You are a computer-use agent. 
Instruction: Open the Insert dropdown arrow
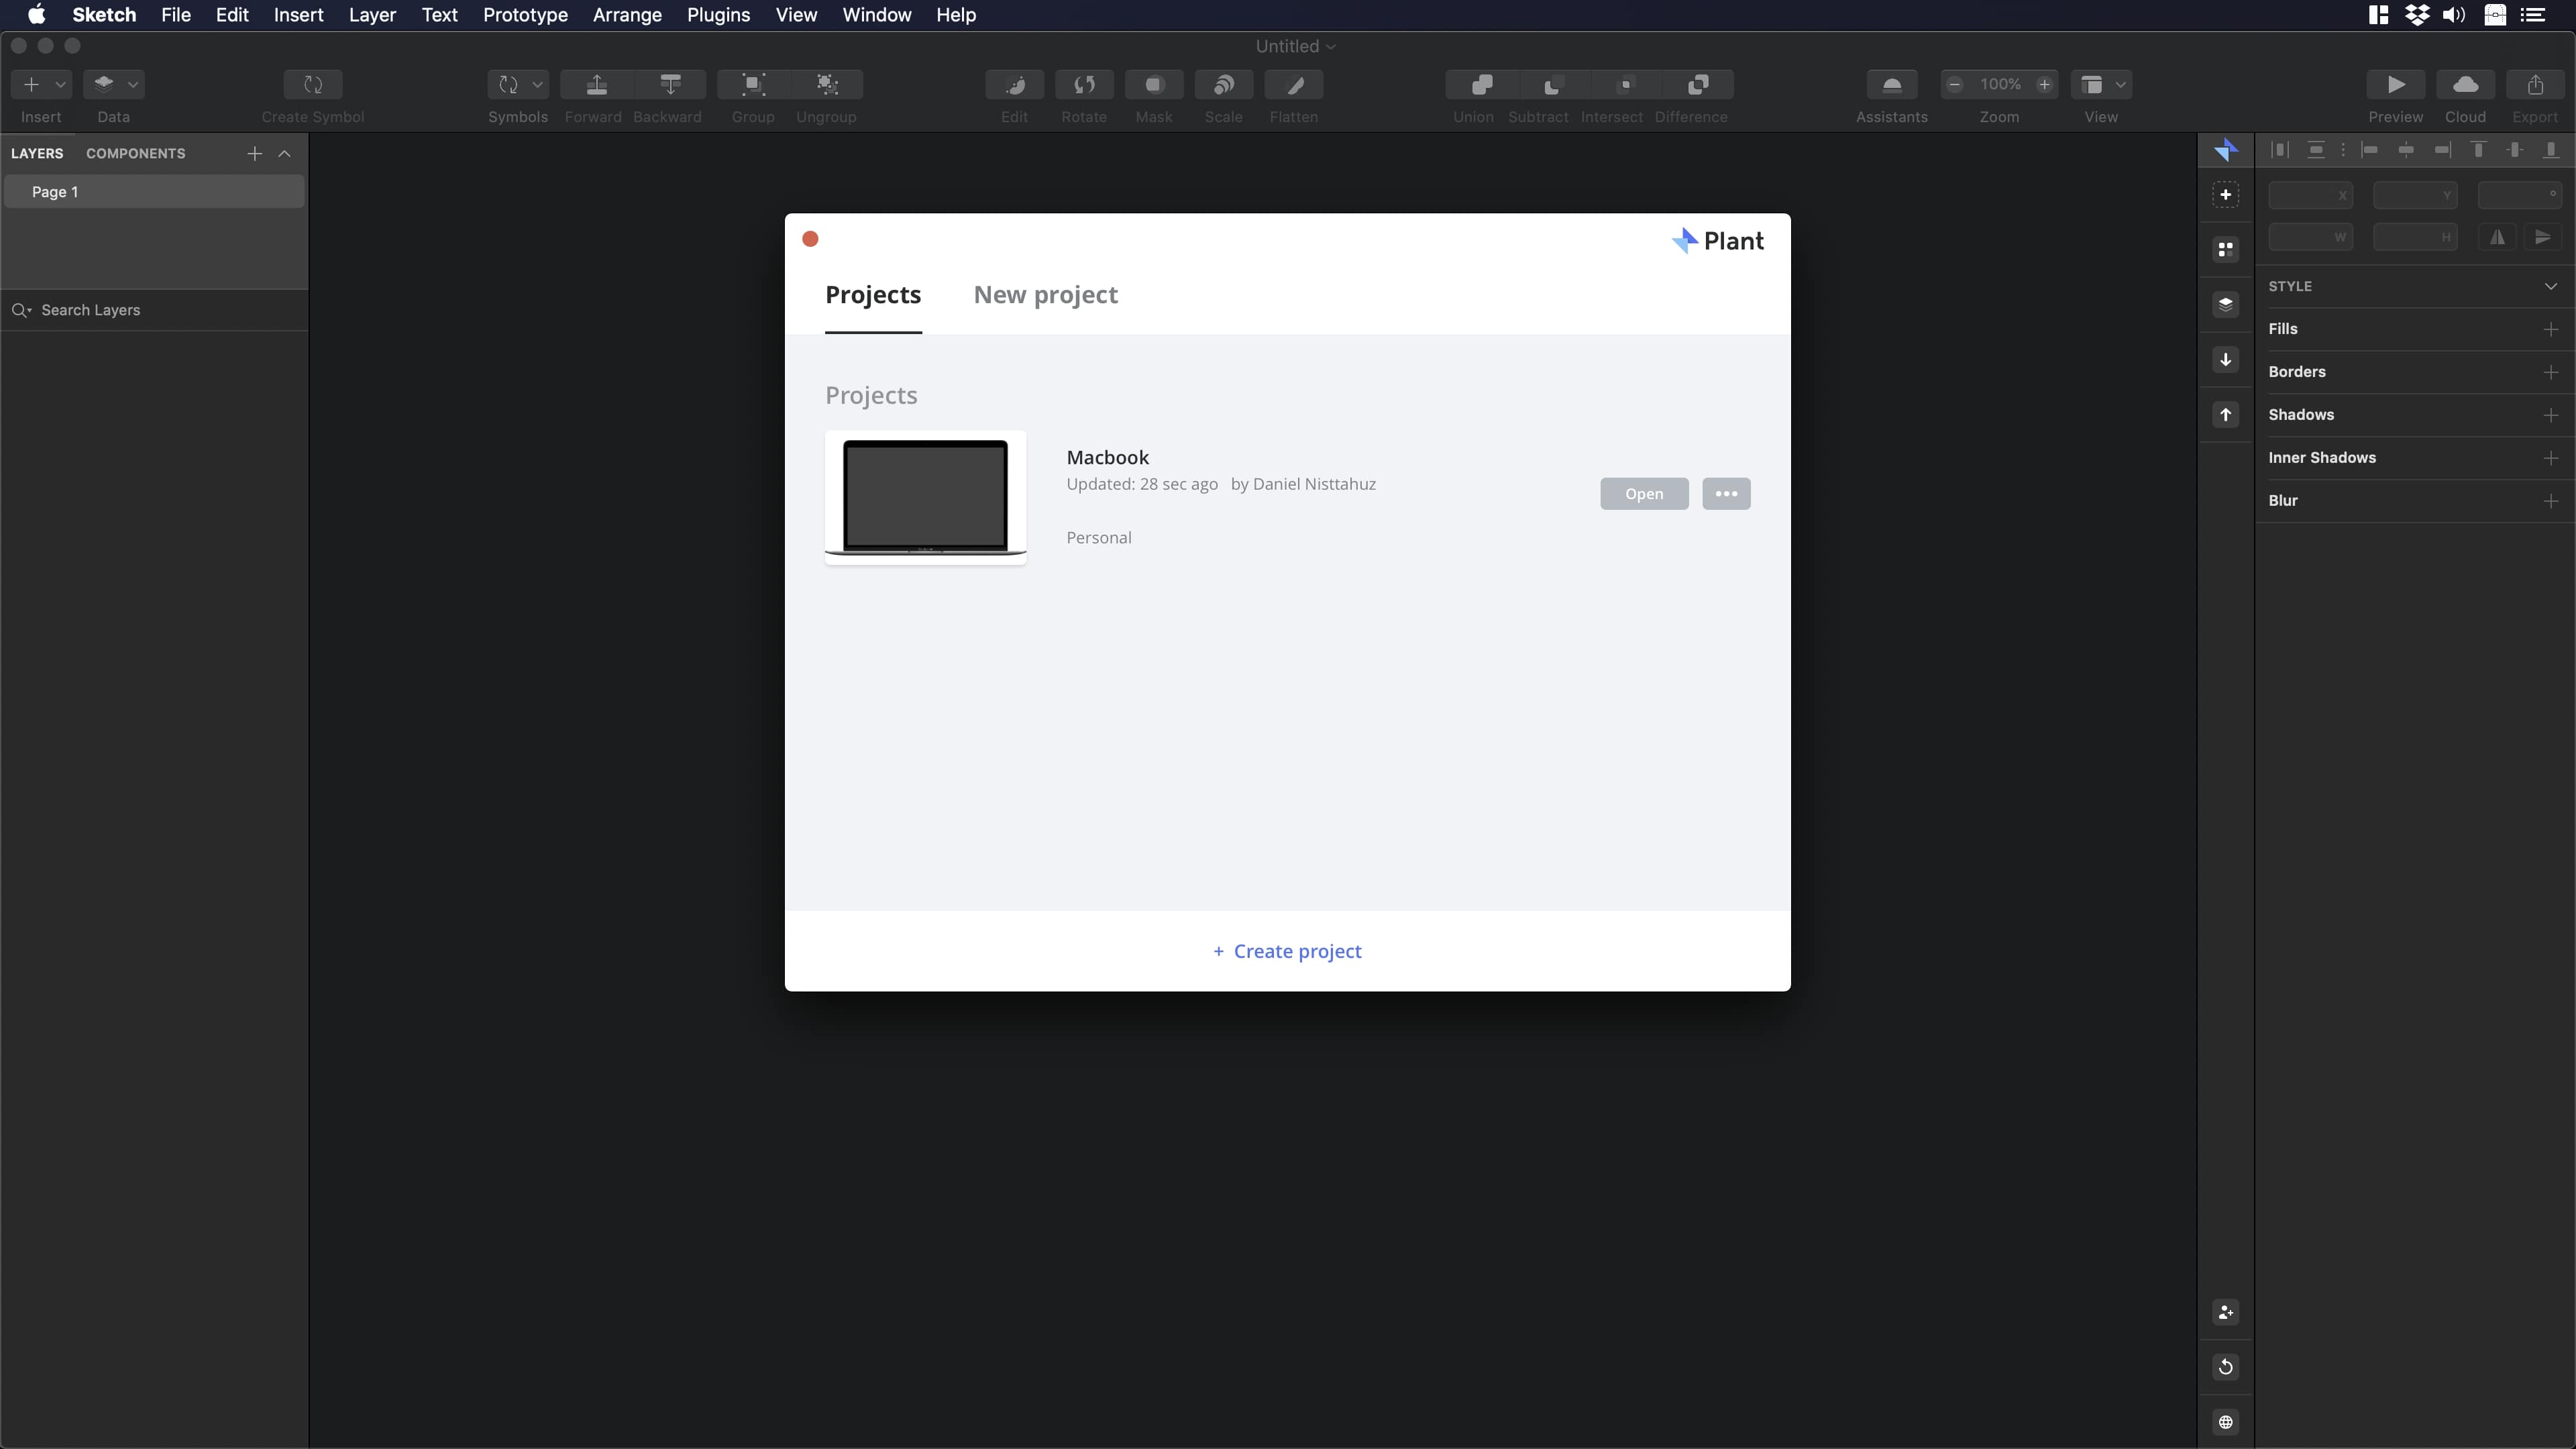coord(60,85)
